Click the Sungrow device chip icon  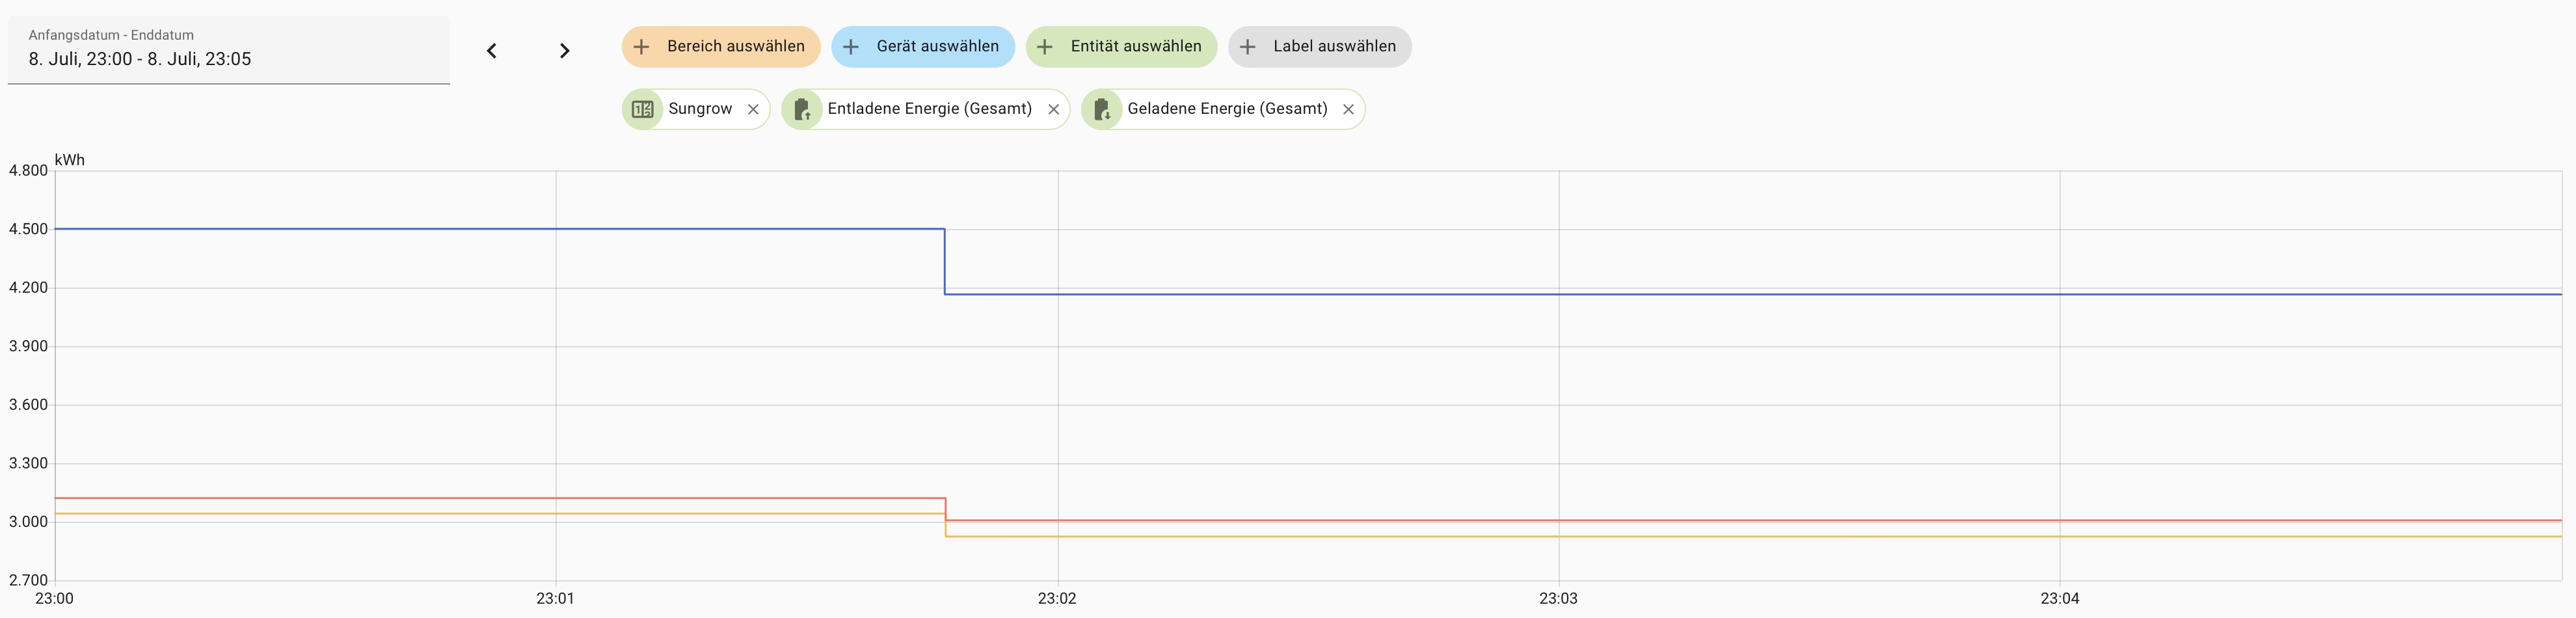click(x=643, y=109)
